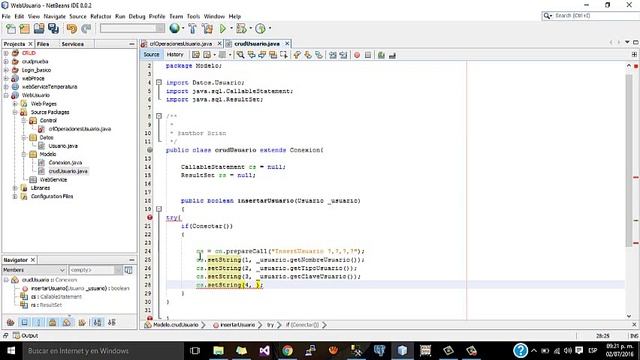Click the Visual Studio taskbar icon
This screenshot has width=640, height=360.
[264, 350]
